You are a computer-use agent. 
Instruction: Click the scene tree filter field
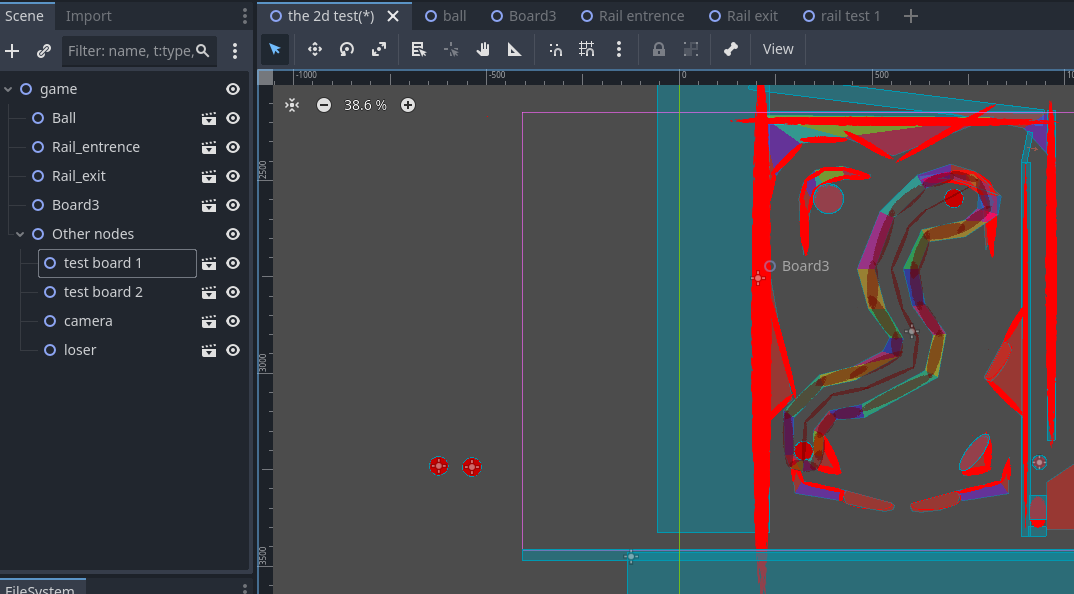pyautogui.click(x=130, y=51)
